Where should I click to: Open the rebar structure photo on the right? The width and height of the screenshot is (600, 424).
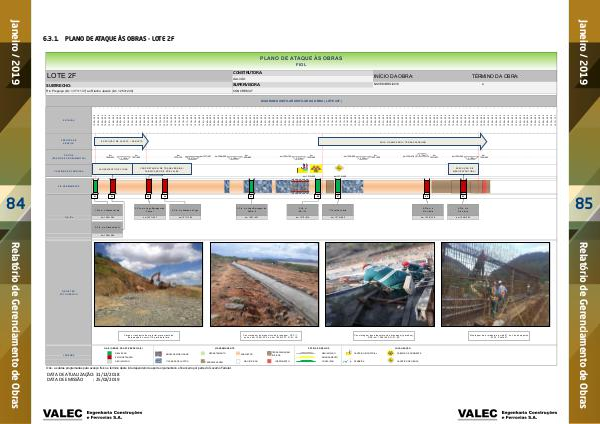coord(495,271)
